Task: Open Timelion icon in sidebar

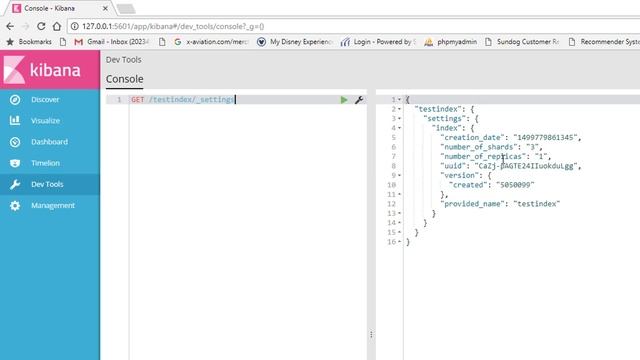Action: [15, 163]
